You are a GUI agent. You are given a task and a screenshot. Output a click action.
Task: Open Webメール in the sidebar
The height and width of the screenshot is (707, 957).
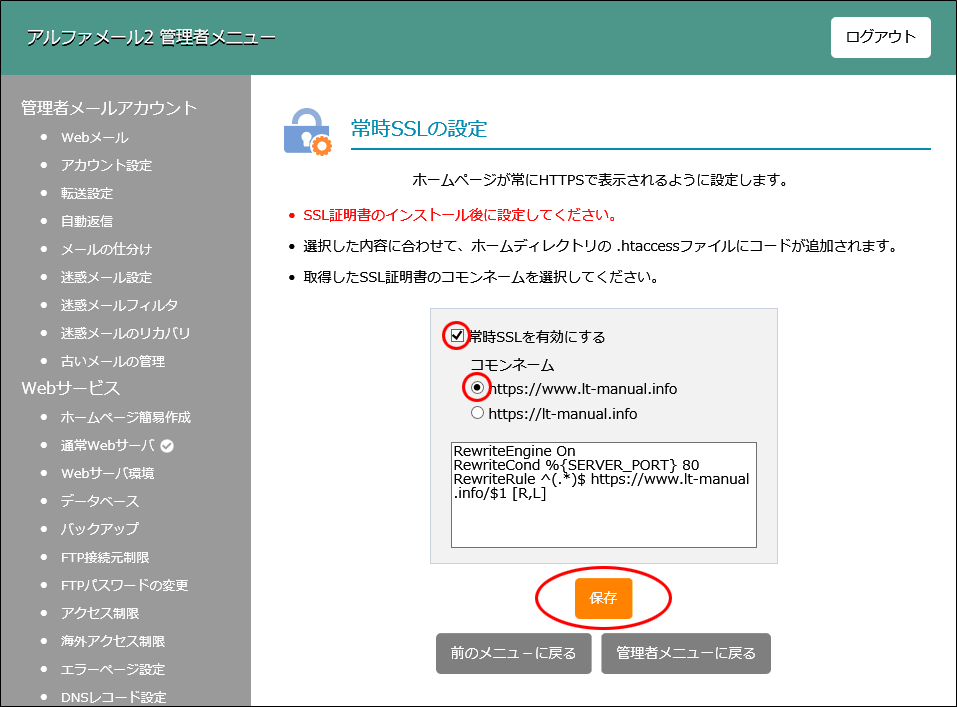[x=95, y=137]
